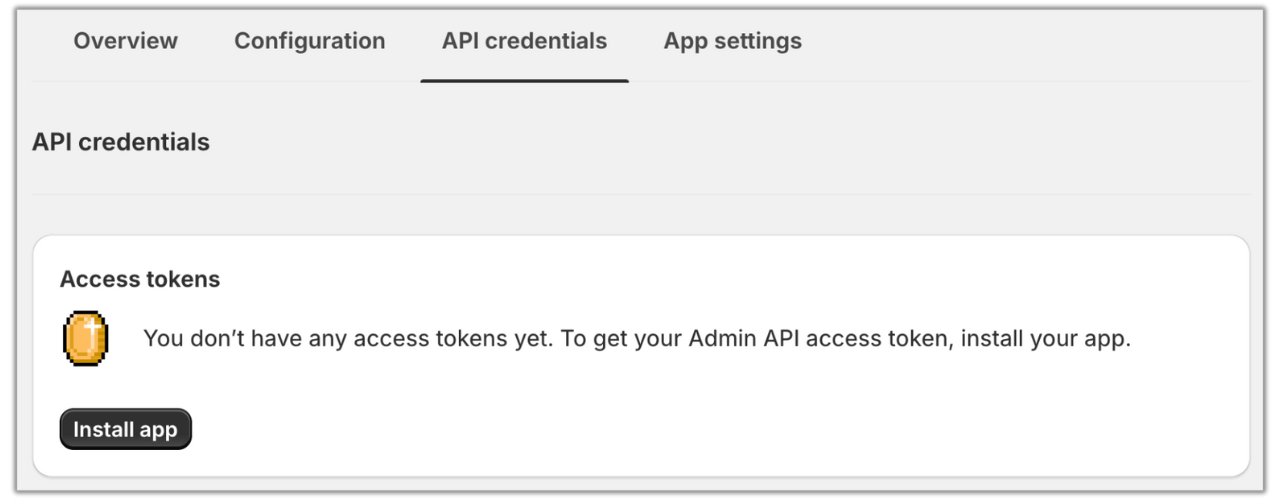Click the gold coin token icon

click(x=85, y=338)
